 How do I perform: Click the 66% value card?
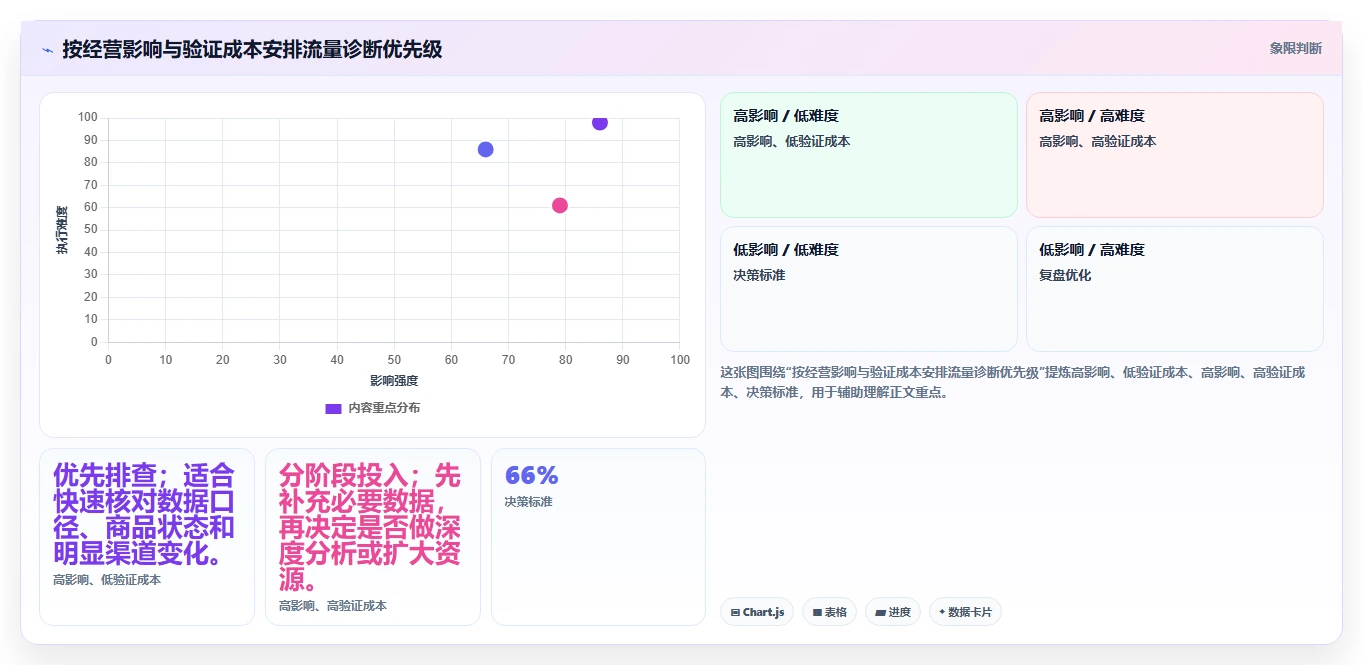coord(598,537)
